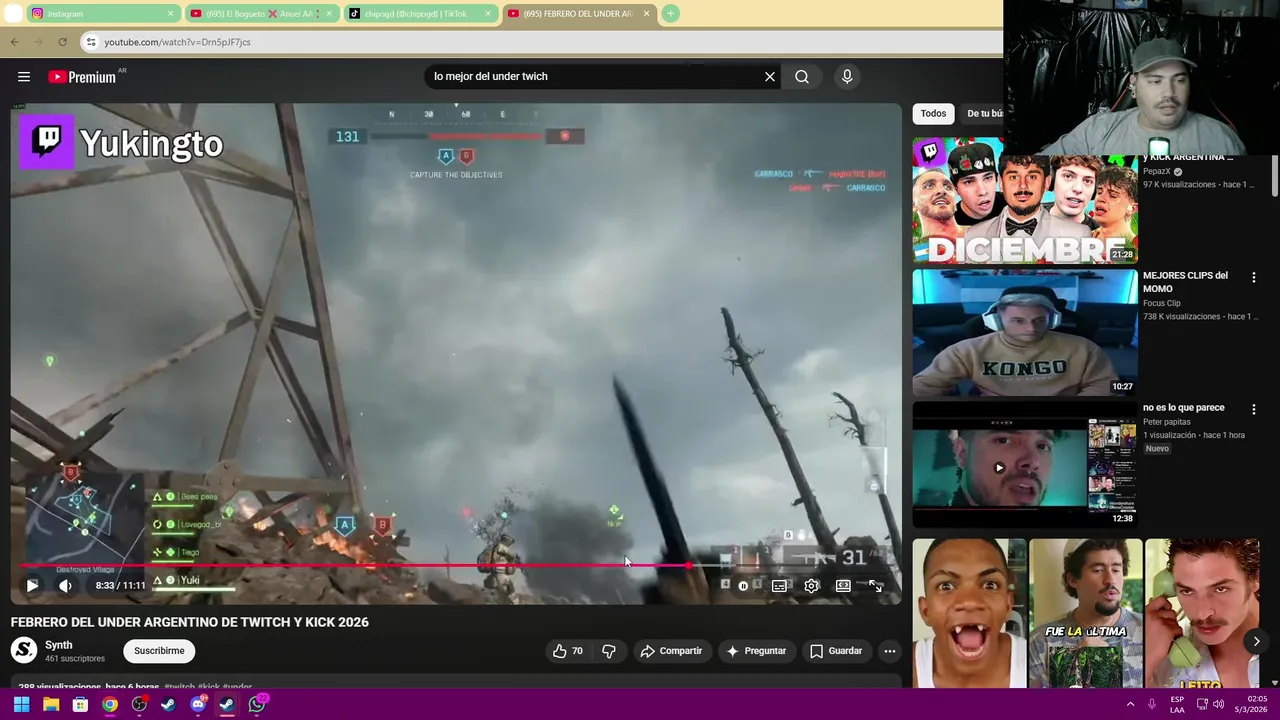This screenshot has width=1280, height=720.
Task: Seek using the red progress bar
Action: [456, 566]
